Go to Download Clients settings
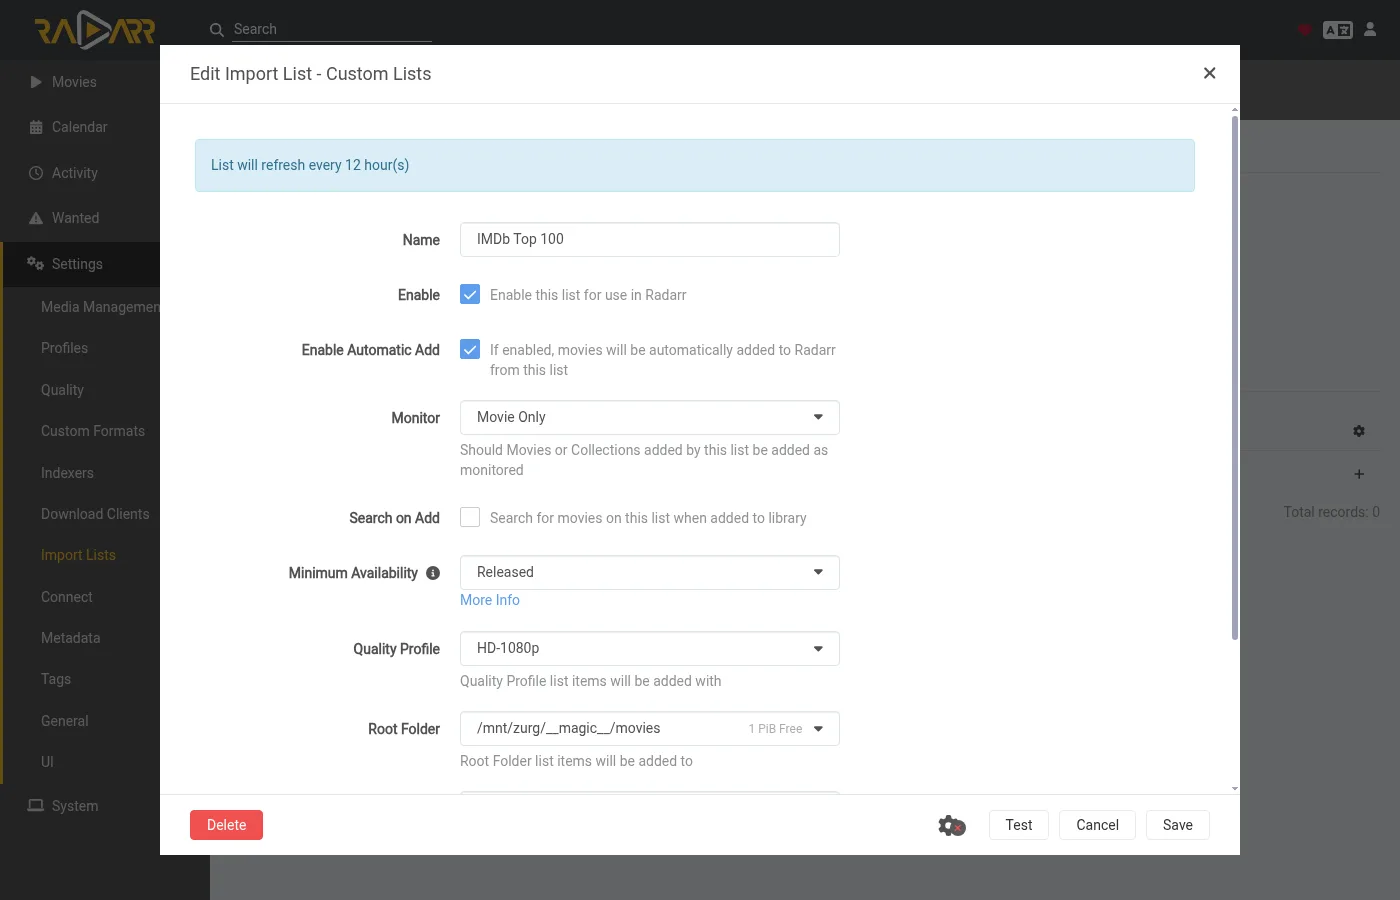The height and width of the screenshot is (900, 1400). pyautogui.click(x=95, y=514)
